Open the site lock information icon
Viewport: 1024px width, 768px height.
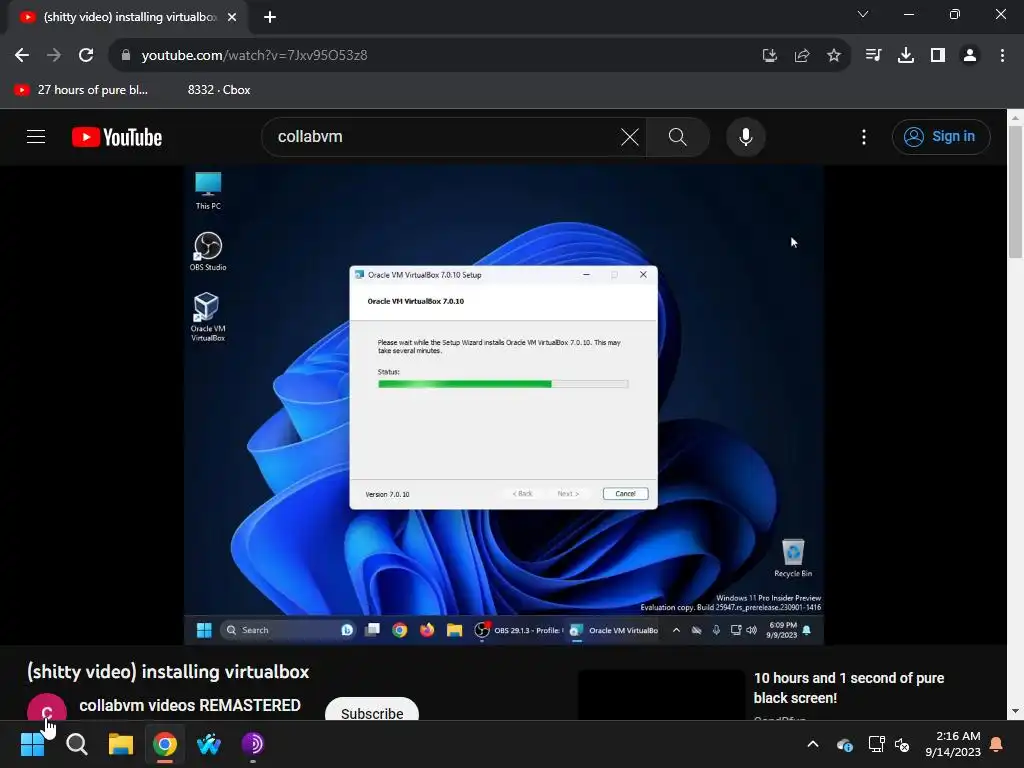click(x=126, y=56)
